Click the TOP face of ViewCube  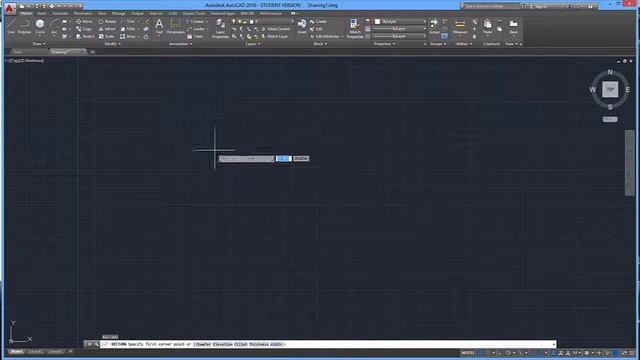(610, 89)
